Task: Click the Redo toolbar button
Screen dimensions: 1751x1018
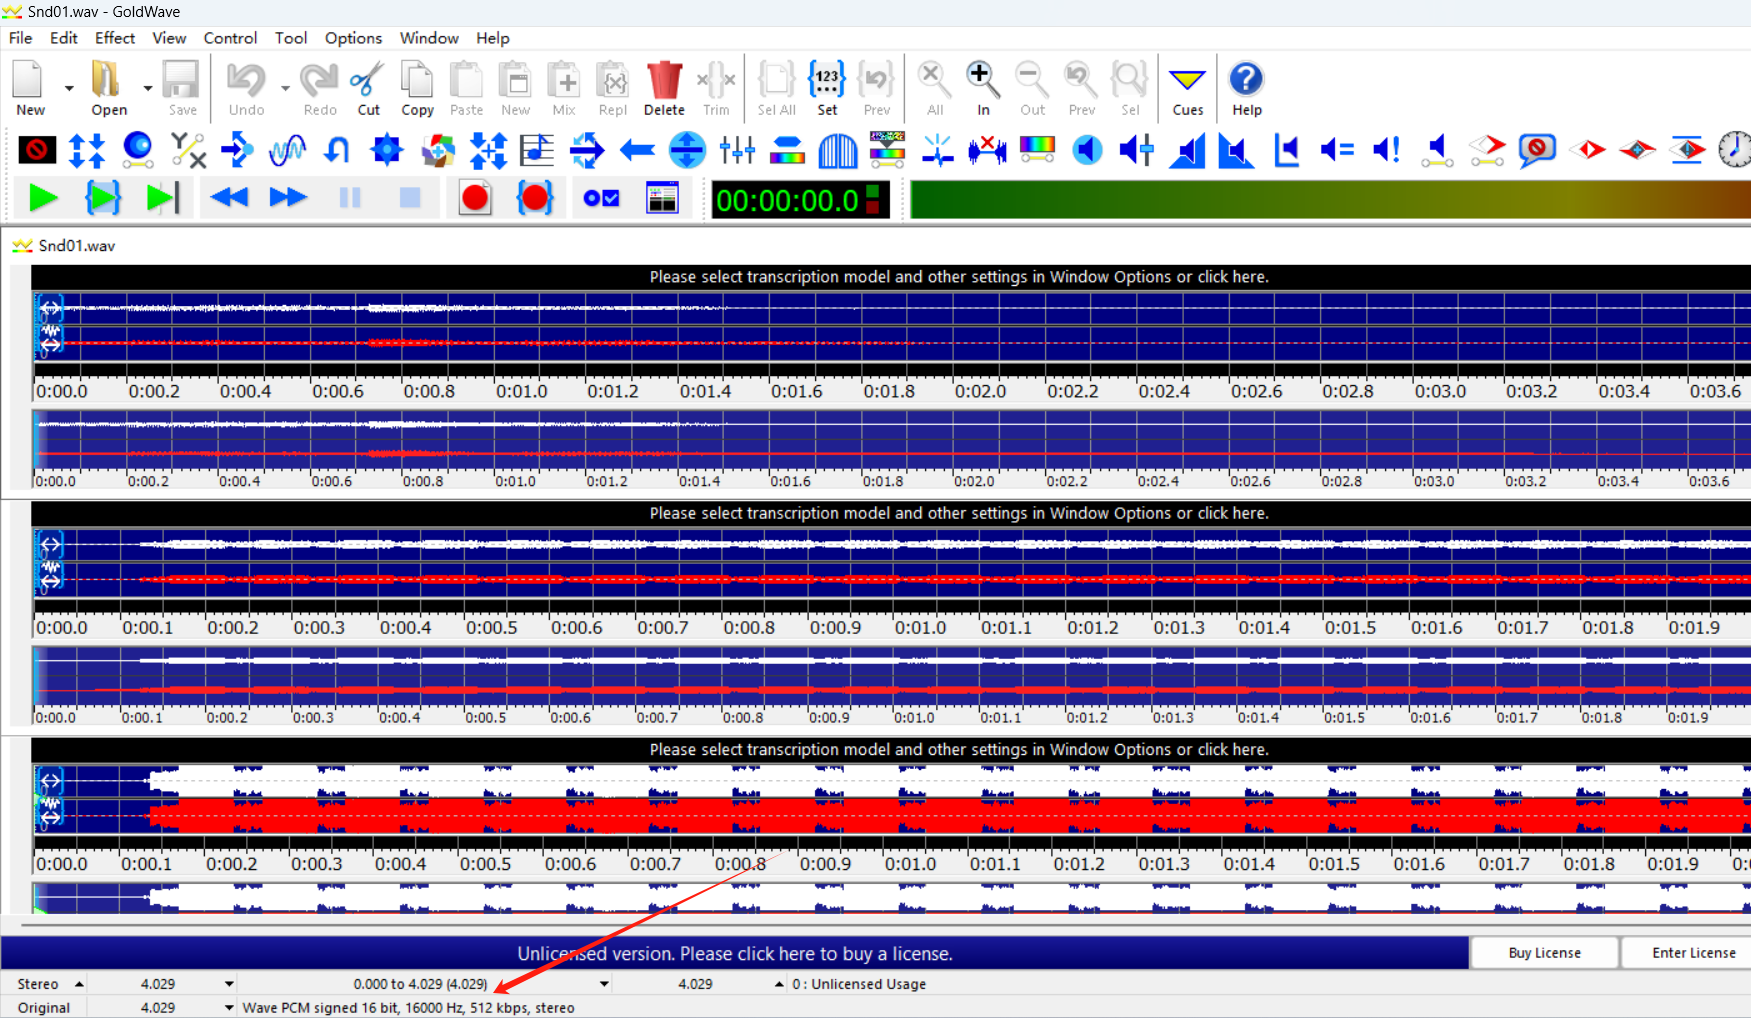Action: pos(320,88)
